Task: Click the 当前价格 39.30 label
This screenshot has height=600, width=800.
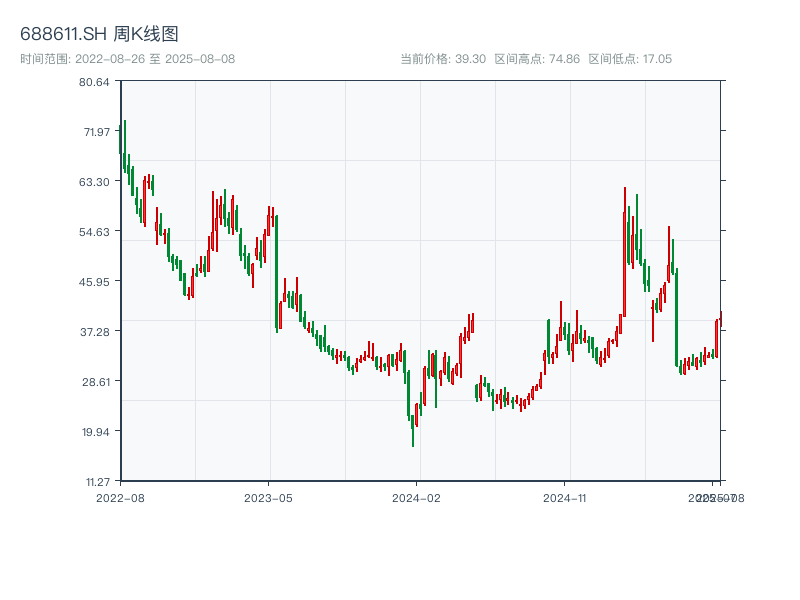Action: [x=442, y=59]
